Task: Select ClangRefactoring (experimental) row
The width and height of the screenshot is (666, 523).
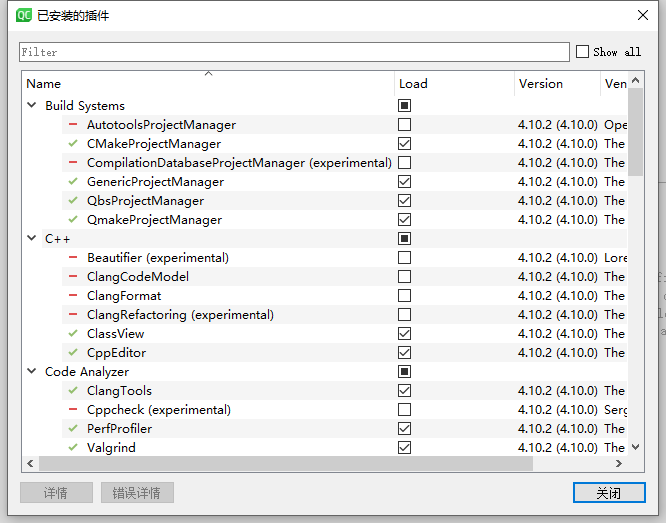Action: point(344,314)
